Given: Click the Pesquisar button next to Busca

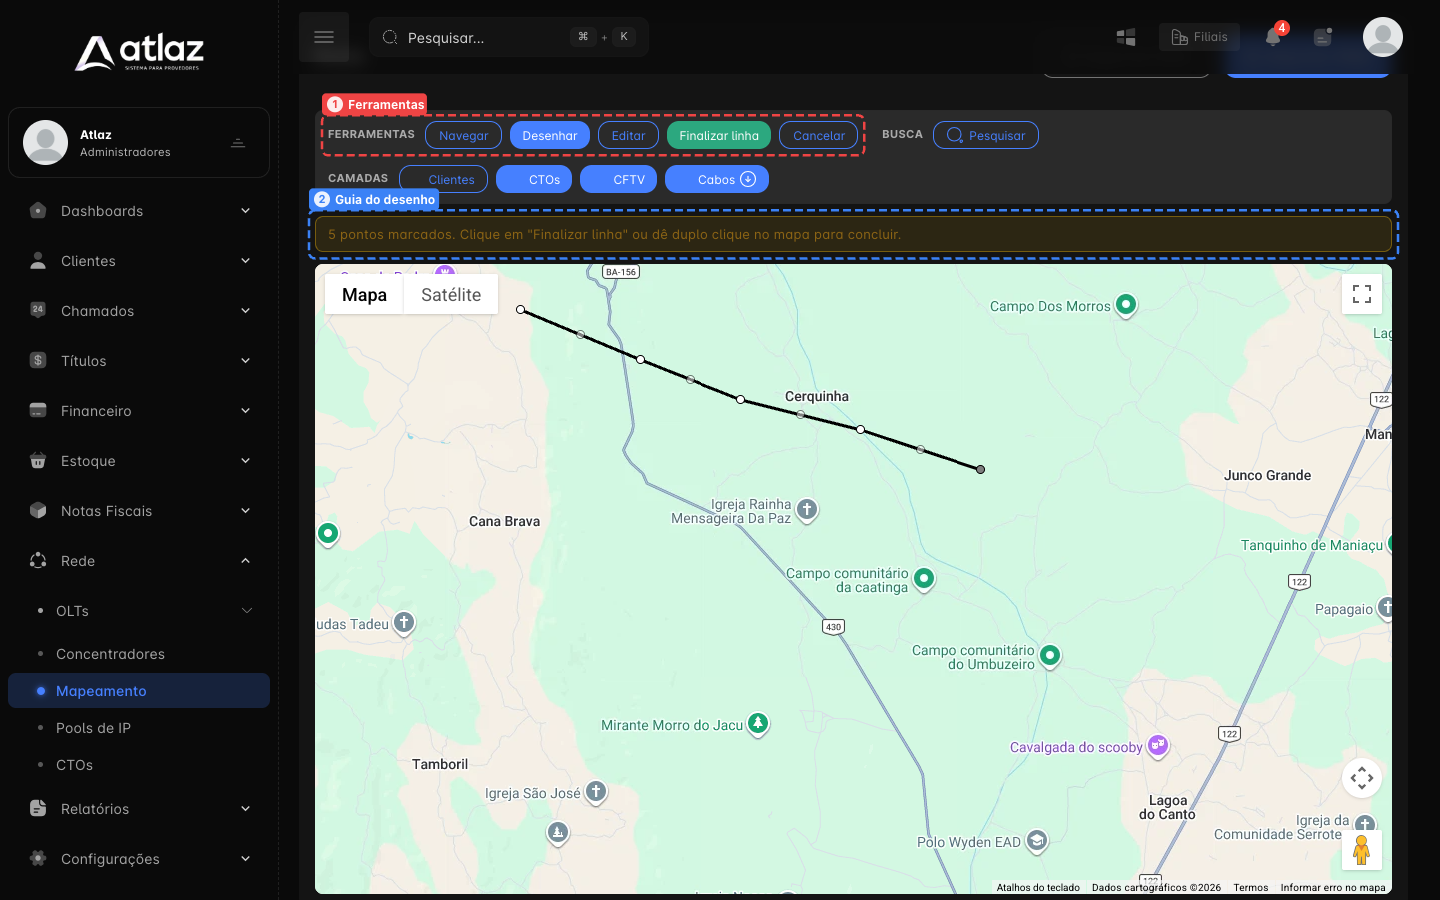Looking at the screenshot, I should (986, 135).
